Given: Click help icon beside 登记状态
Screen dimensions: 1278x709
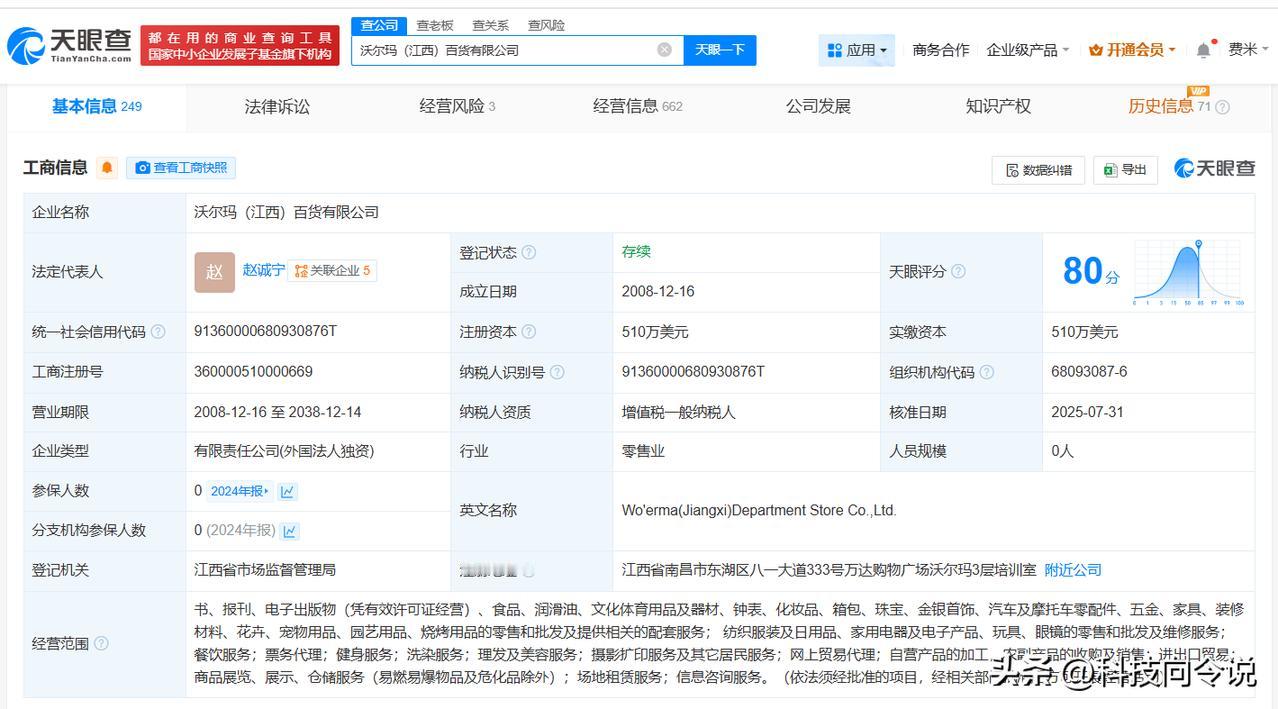Looking at the screenshot, I should click(x=529, y=253).
